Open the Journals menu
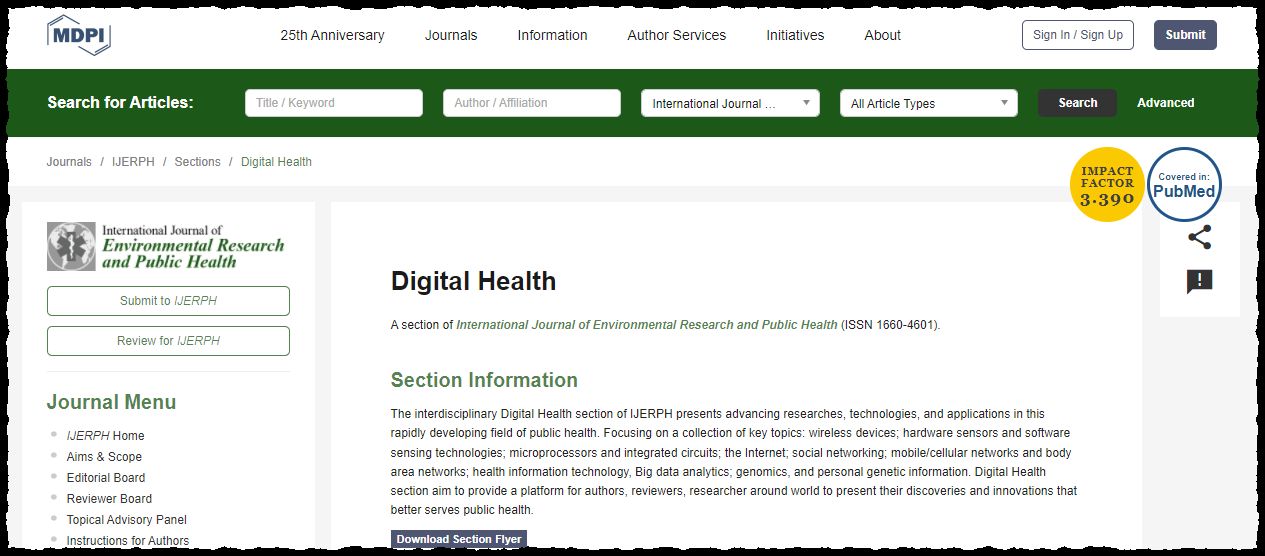This screenshot has height=556, width=1265. [451, 35]
